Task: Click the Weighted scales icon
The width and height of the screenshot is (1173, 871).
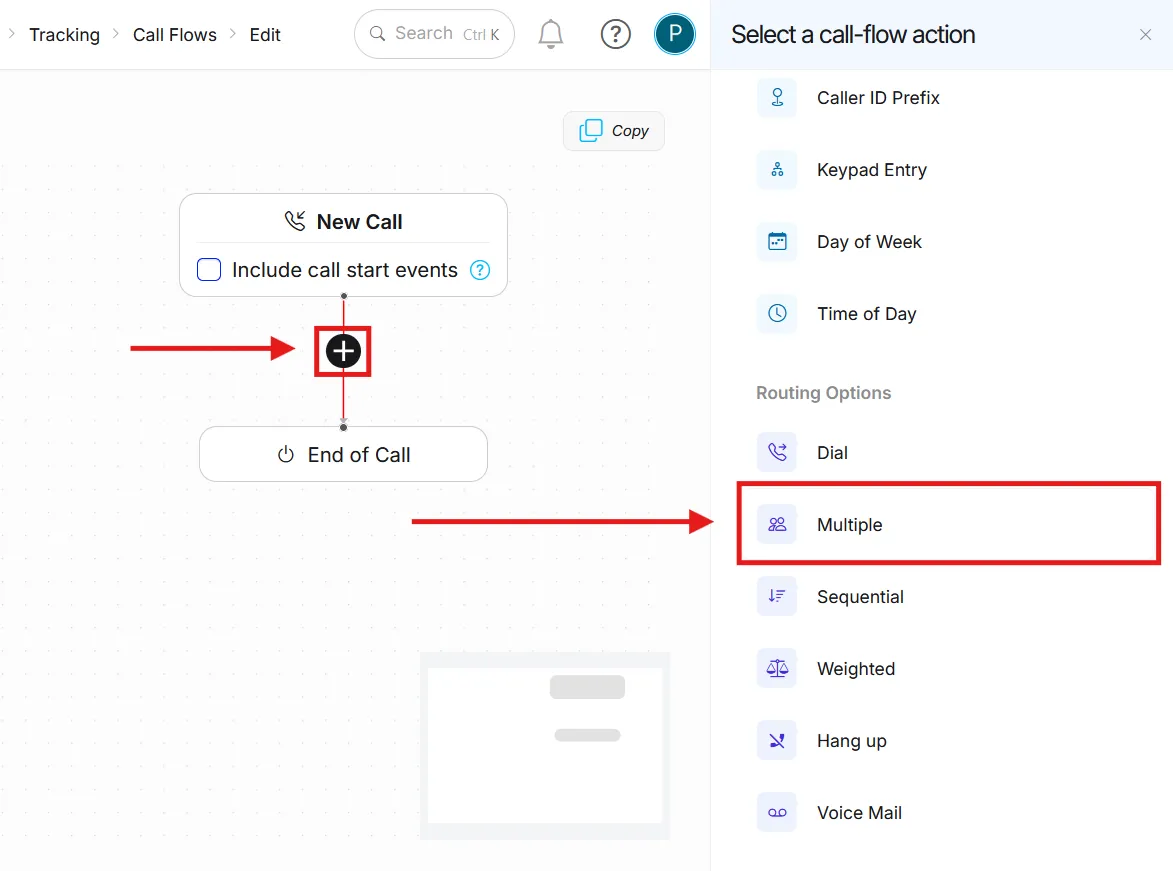Action: coord(777,668)
